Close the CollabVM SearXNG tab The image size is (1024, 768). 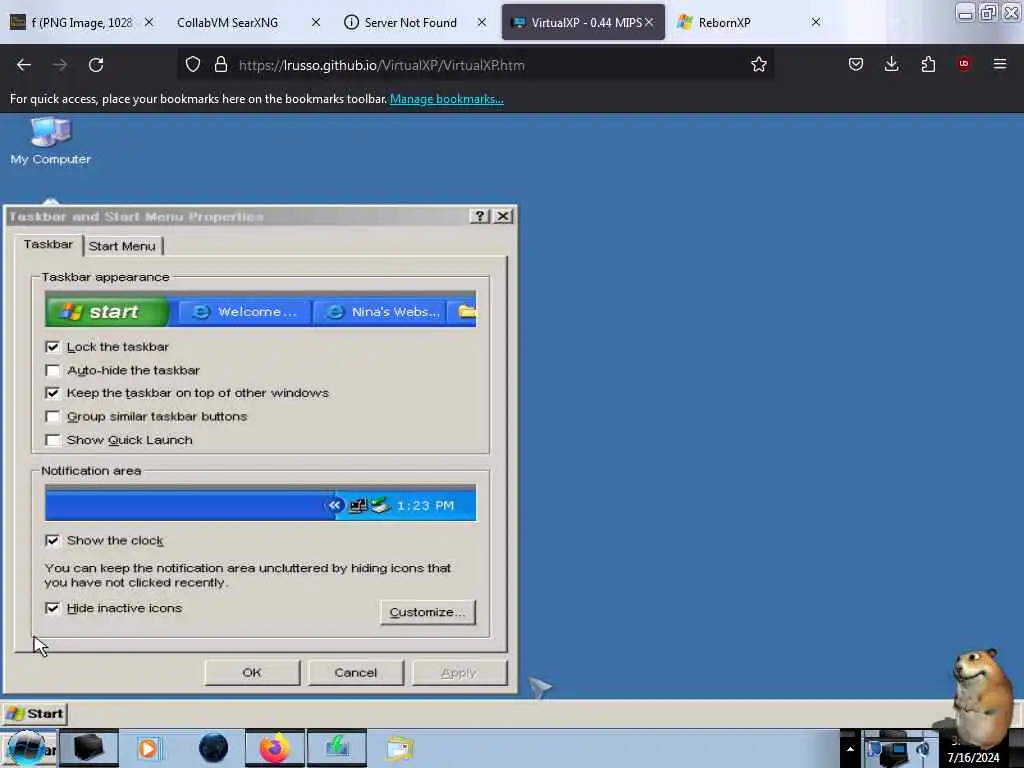point(315,22)
